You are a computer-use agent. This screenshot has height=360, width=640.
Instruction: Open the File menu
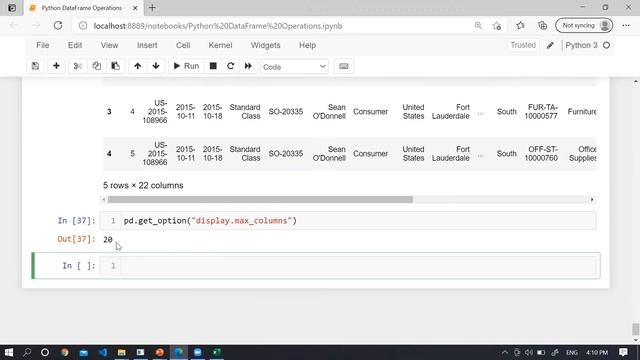pos(42,45)
